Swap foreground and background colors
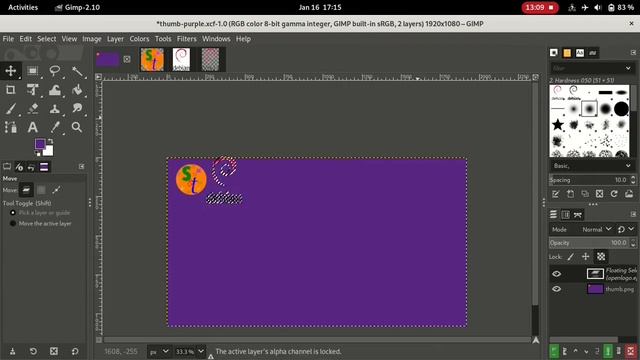The image size is (640, 360). click(x=50, y=141)
